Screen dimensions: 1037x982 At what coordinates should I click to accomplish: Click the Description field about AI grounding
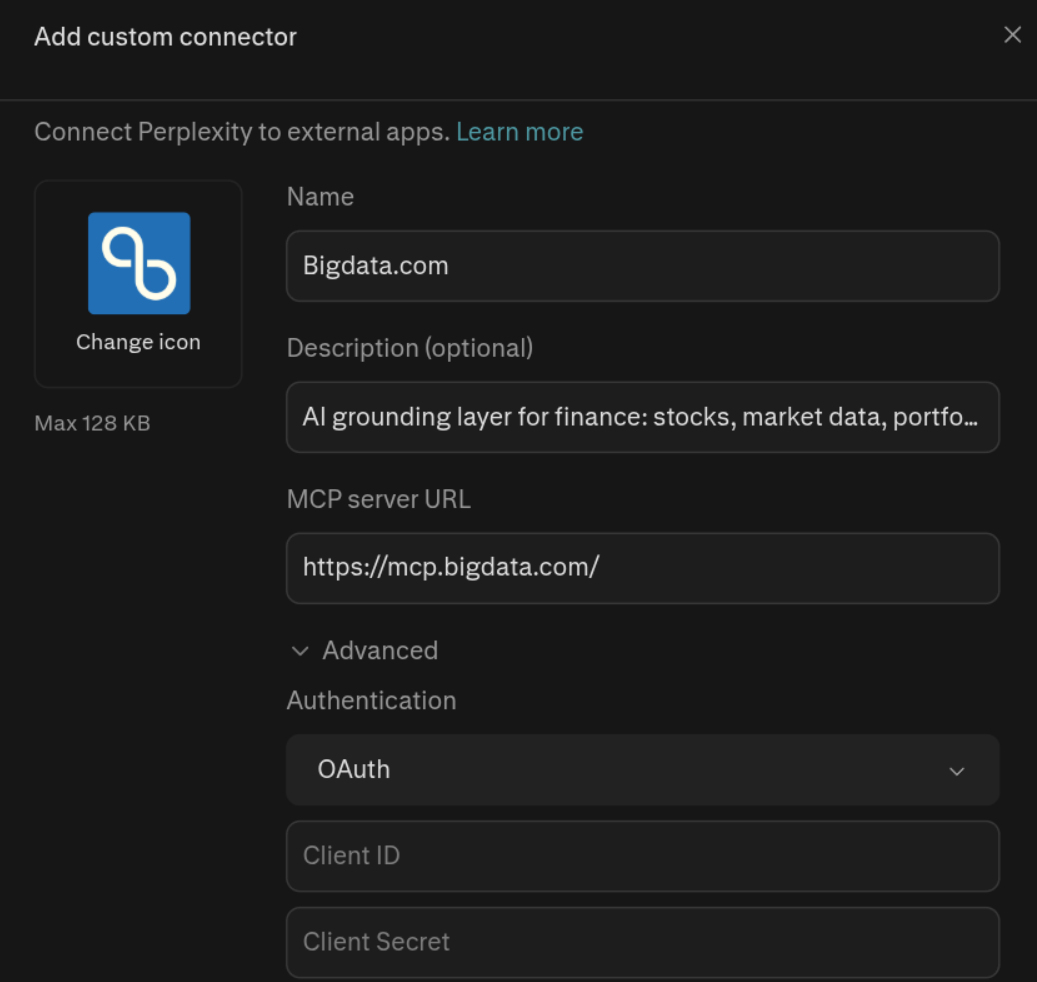tap(642, 417)
